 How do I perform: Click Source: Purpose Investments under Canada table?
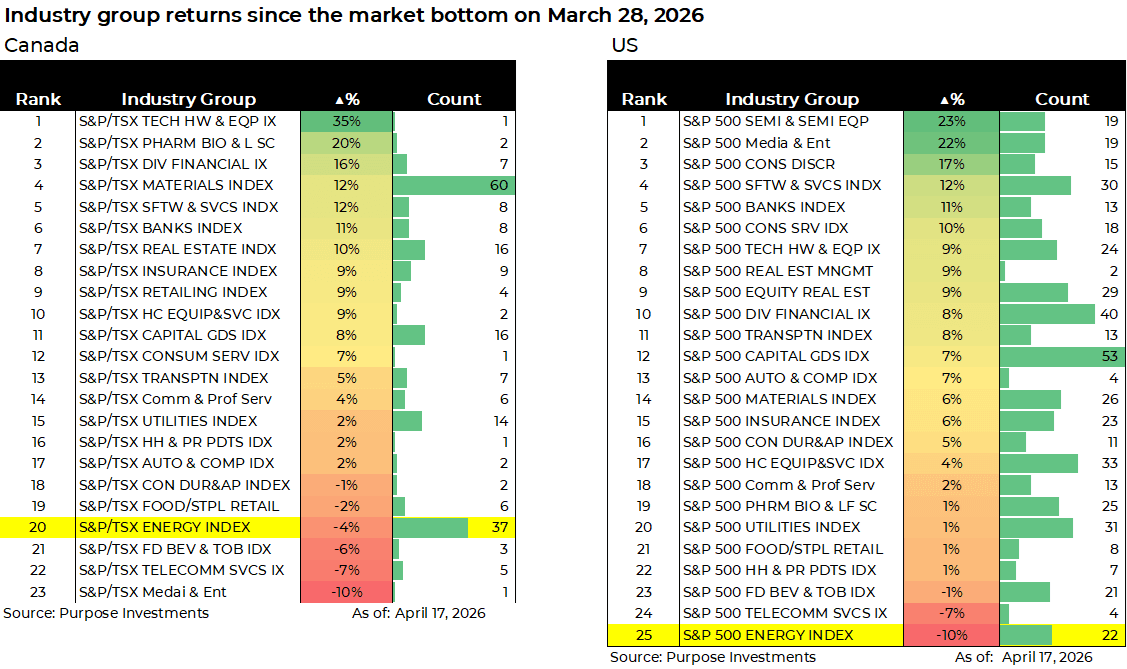(x=106, y=612)
